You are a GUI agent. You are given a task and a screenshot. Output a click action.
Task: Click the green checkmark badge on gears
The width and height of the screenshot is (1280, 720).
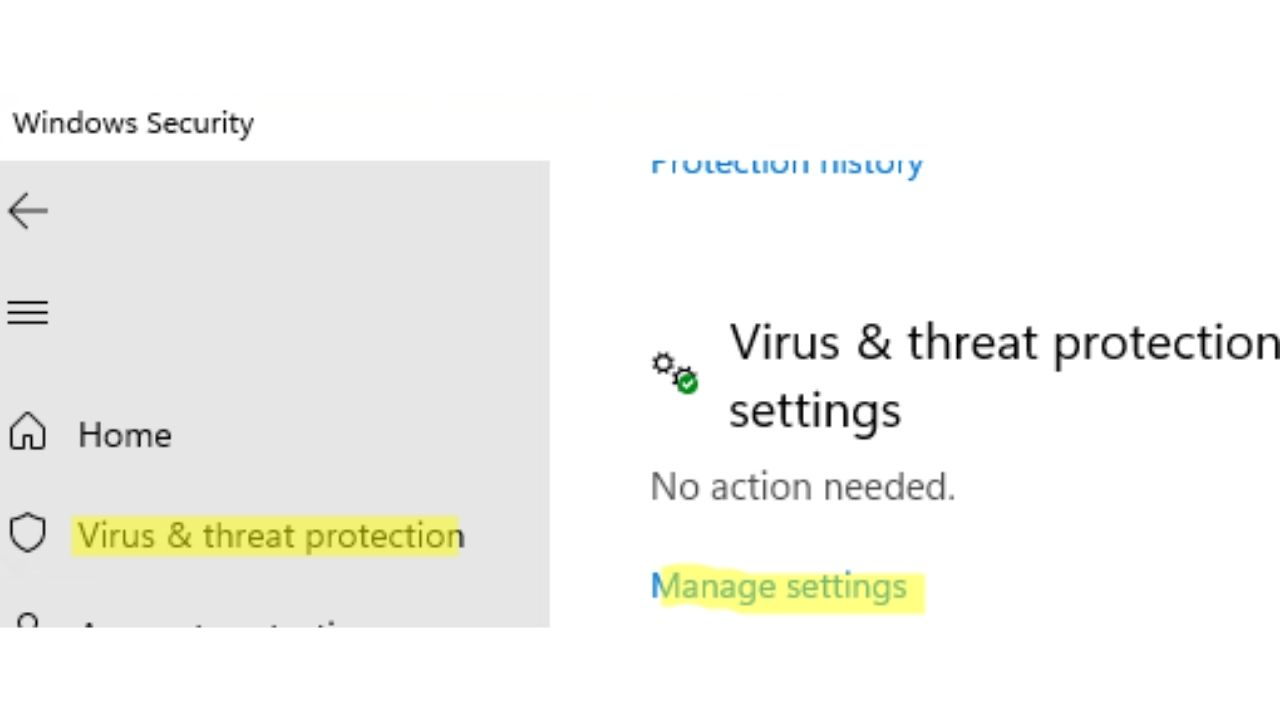click(687, 382)
